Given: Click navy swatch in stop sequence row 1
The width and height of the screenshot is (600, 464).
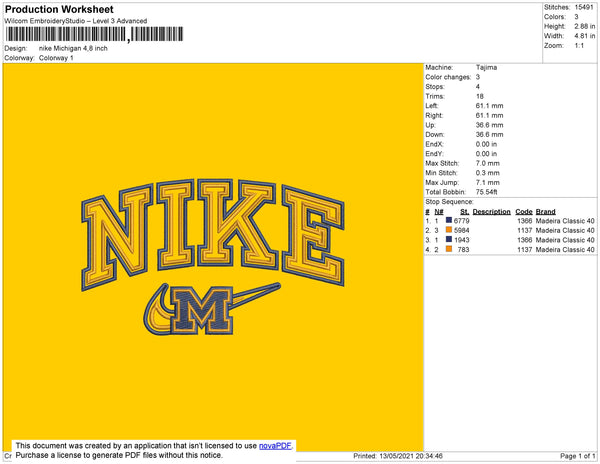Looking at the screenshot, I should point(449,220).
